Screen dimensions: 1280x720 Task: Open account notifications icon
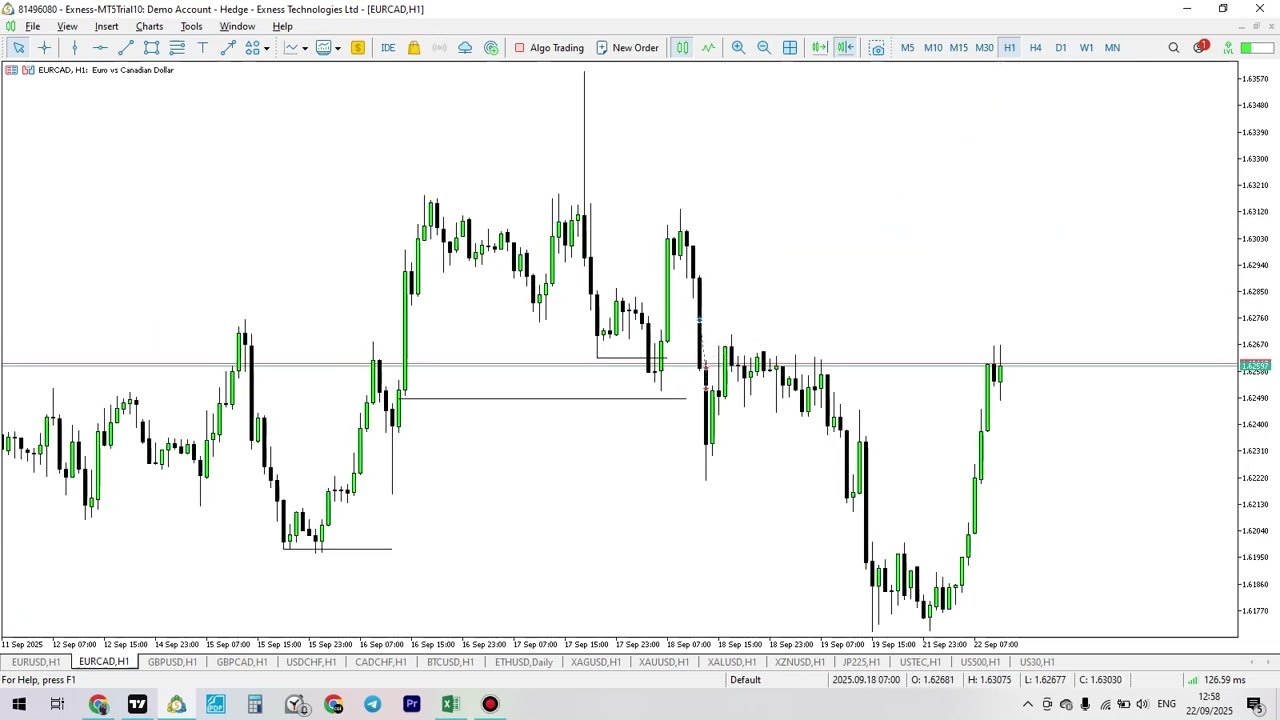coord(1200,47)
